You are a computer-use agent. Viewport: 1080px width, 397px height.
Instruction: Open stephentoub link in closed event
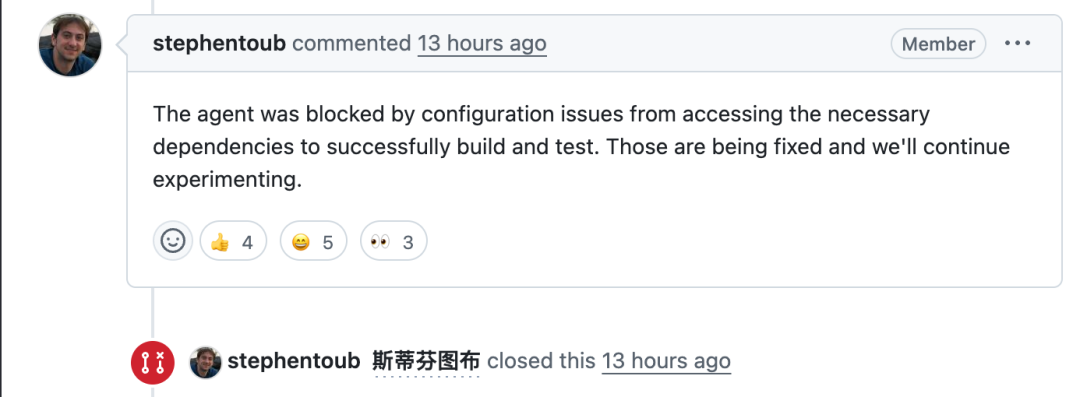[293, 361]
